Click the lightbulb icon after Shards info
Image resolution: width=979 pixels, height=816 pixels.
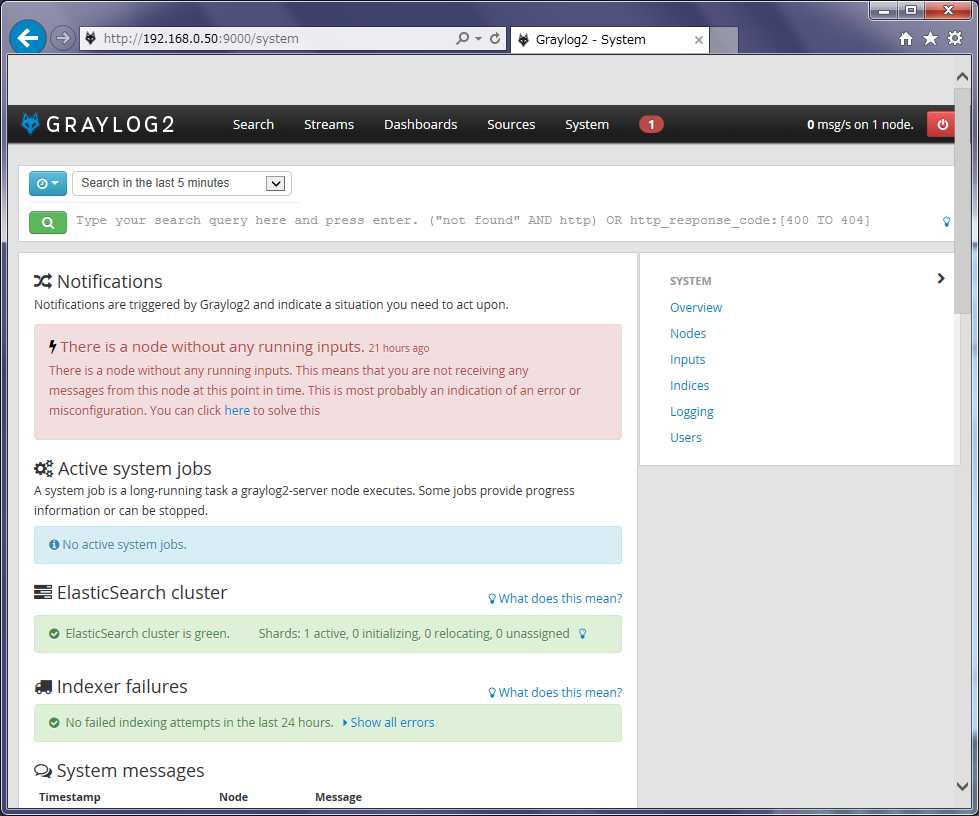click(583, 634)
